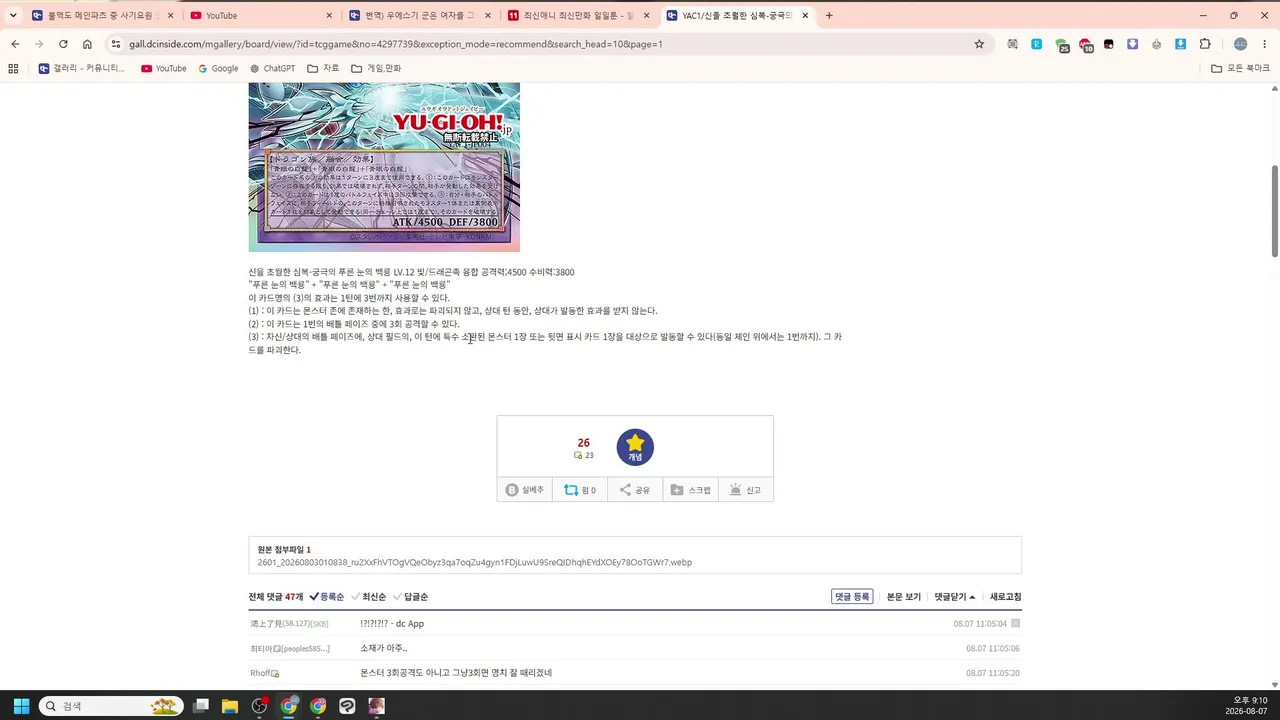Click the 댓글 등록 button
Screen dimensions: 1280x720
tap(852, 597)
